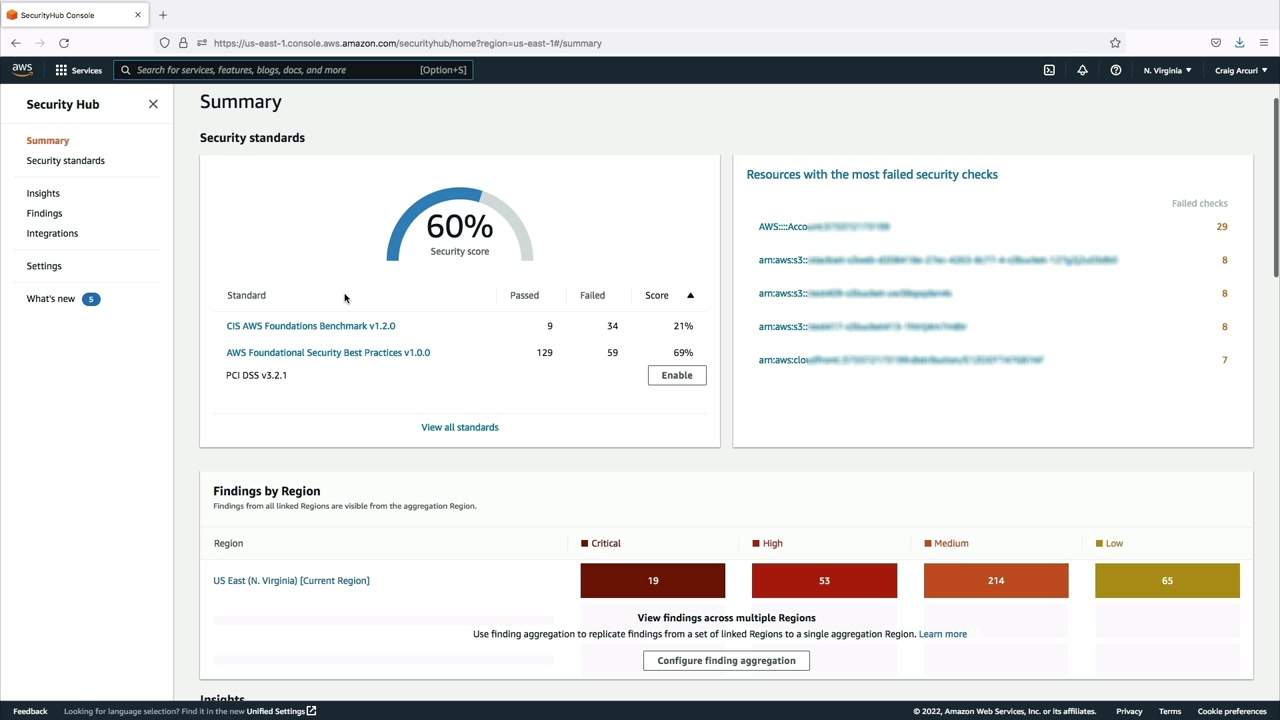Screen dimensions: 1280x720
Task: Click the AWS logo home icon
Action: tap(22, 70)
